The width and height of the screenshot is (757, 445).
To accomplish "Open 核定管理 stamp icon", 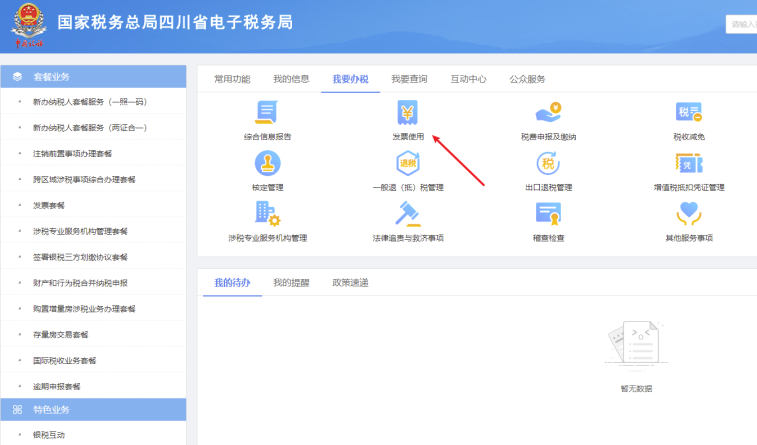I will (x=267, y=163).
